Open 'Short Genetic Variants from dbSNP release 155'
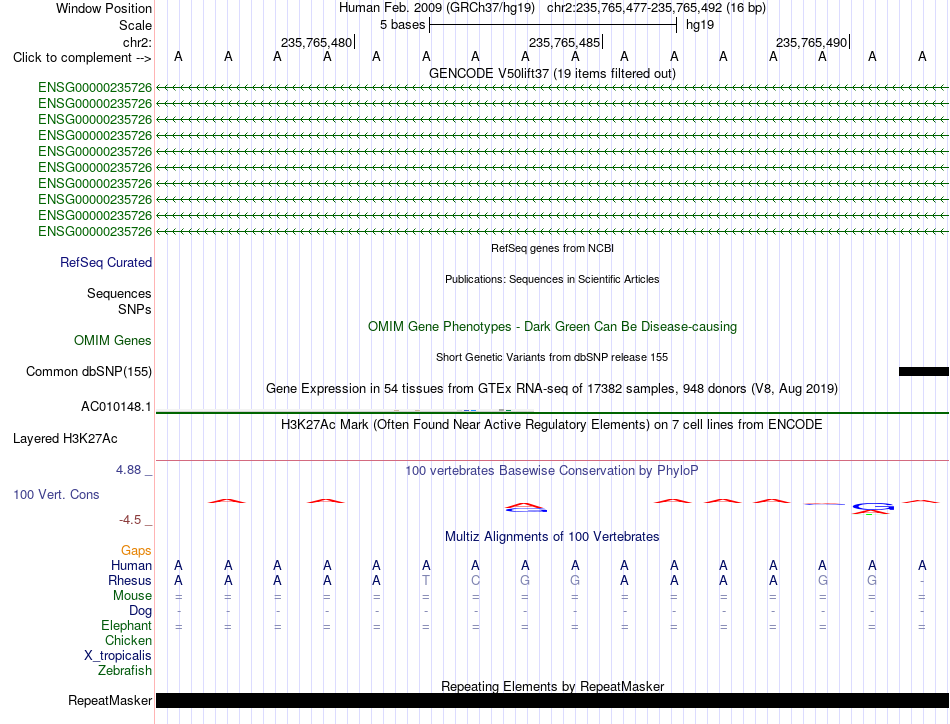This screenshot has width=950, height=724. [x=552, y=357]
